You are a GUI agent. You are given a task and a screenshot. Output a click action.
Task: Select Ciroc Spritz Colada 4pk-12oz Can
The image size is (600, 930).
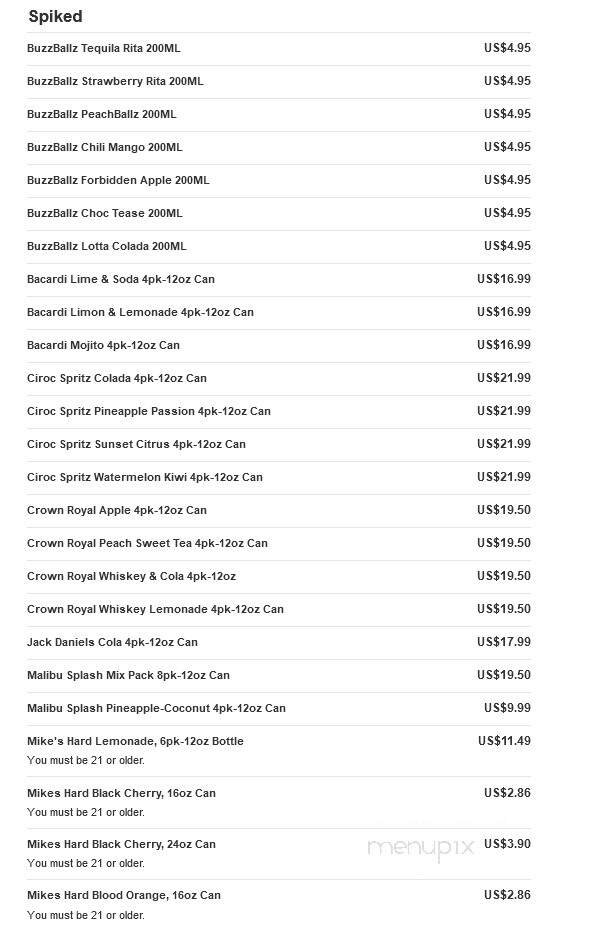[116, 378]
